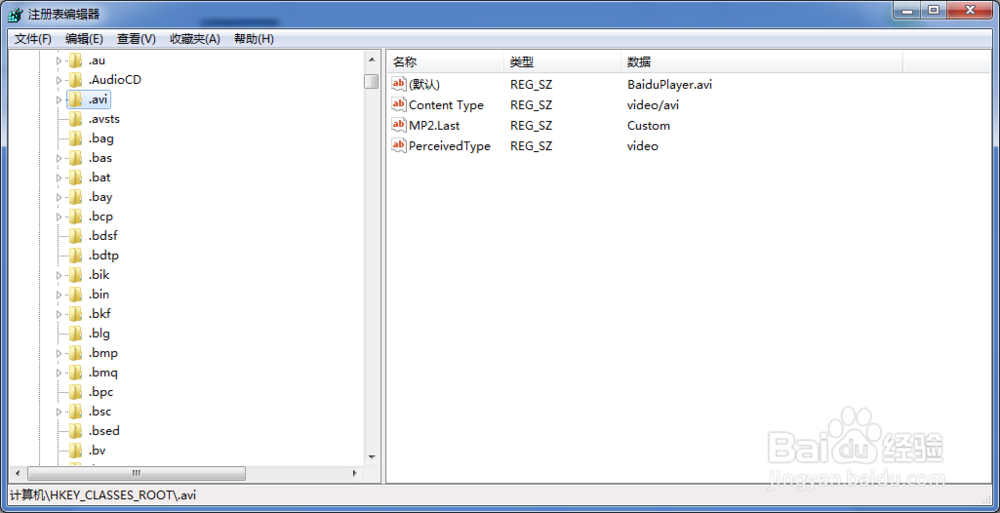Image resolution: width=1000 pixels, height=513 pixels.
Task: Click the .bdtp folder icon
Action: [76, 256]
